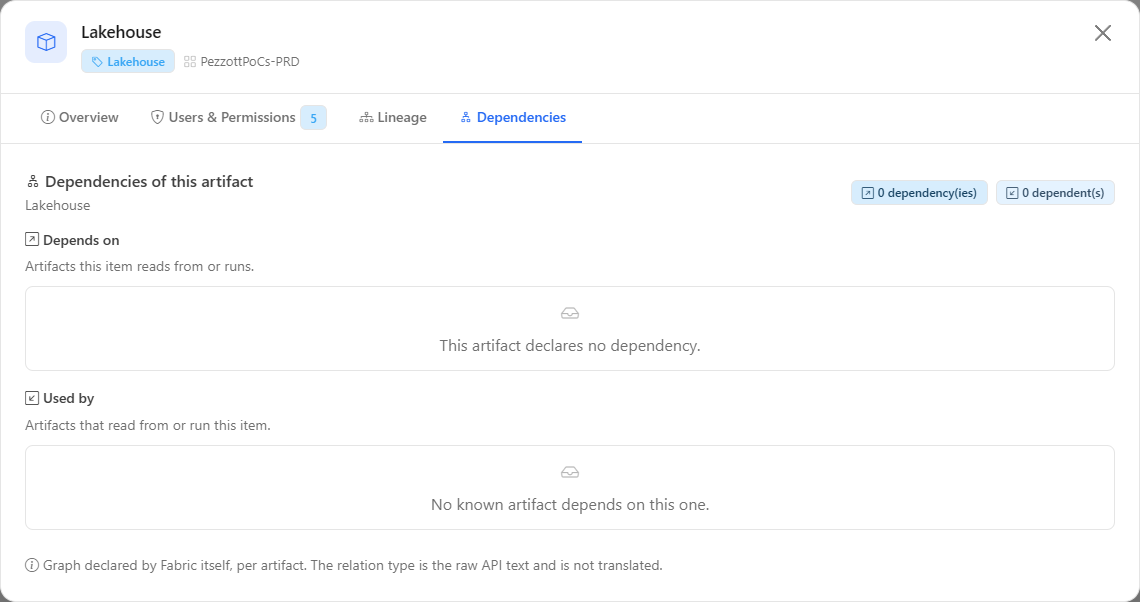Click the outgoing arrow icon beside Depends on

(32, 239)
